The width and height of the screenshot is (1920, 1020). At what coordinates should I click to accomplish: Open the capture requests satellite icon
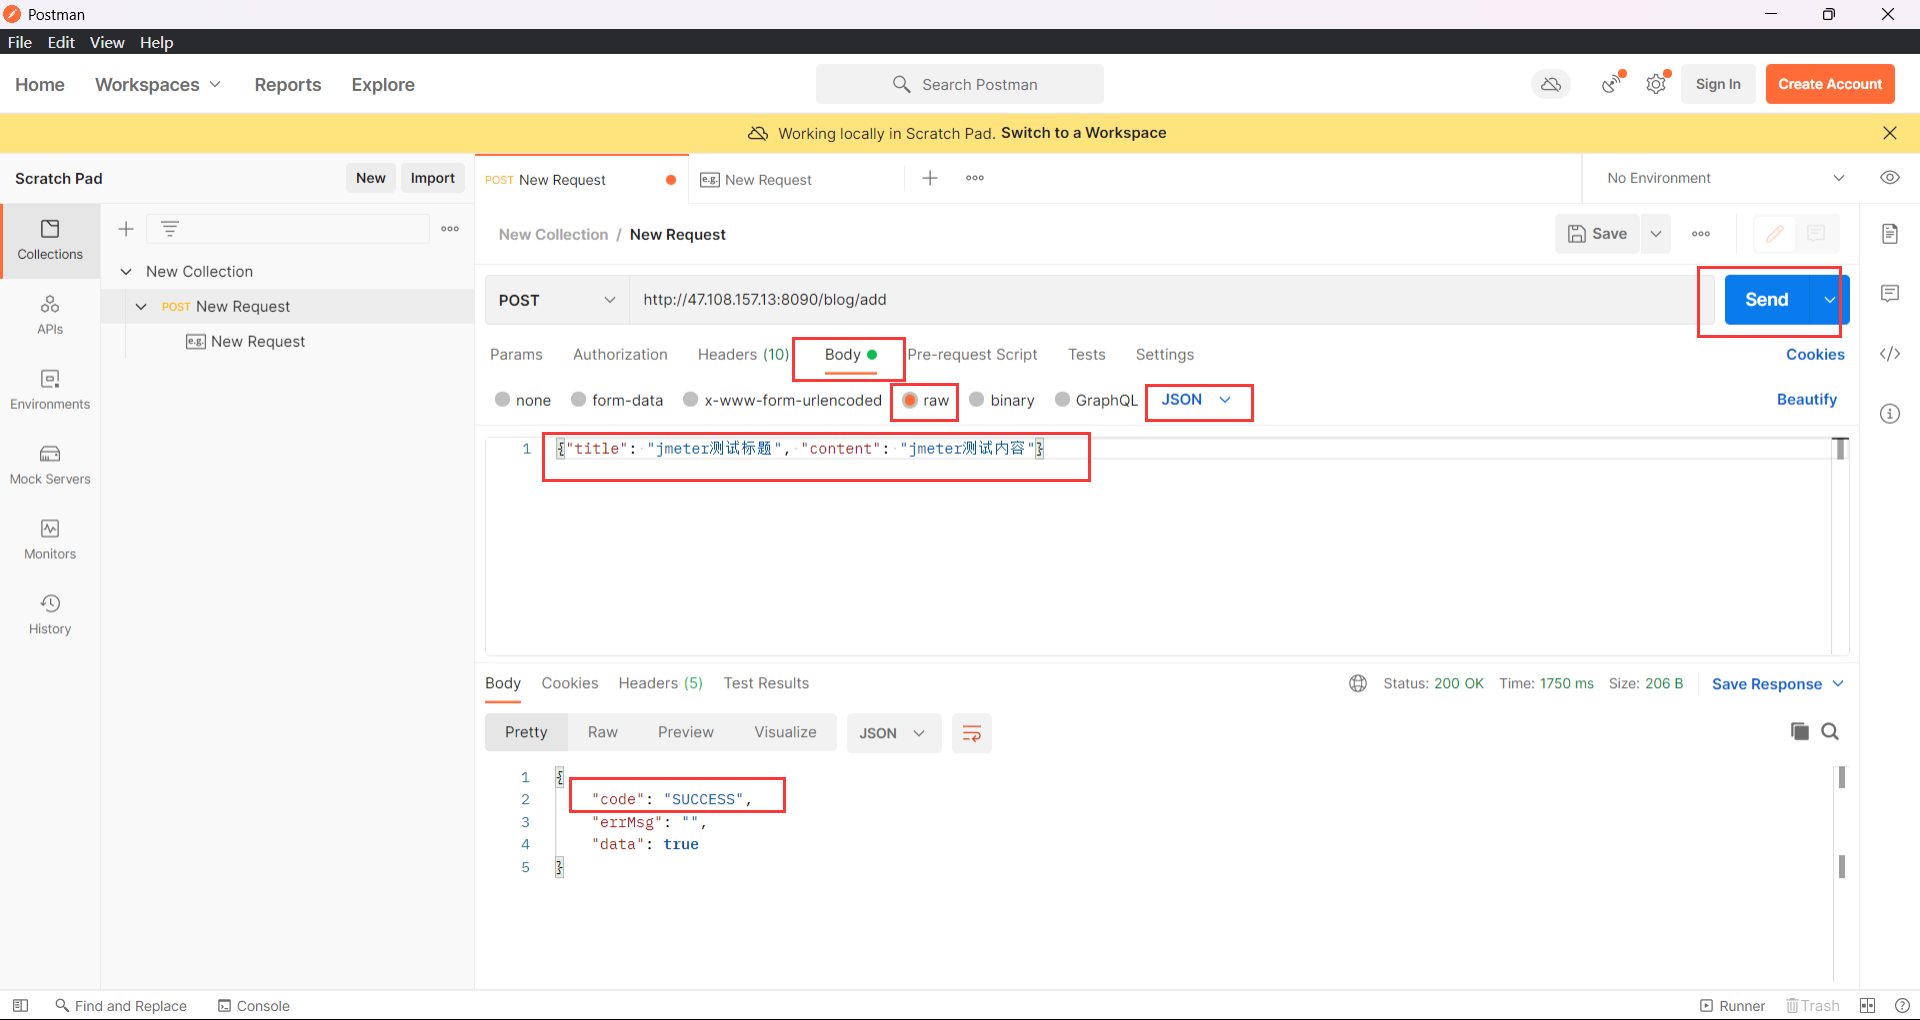pos(1612,84)
